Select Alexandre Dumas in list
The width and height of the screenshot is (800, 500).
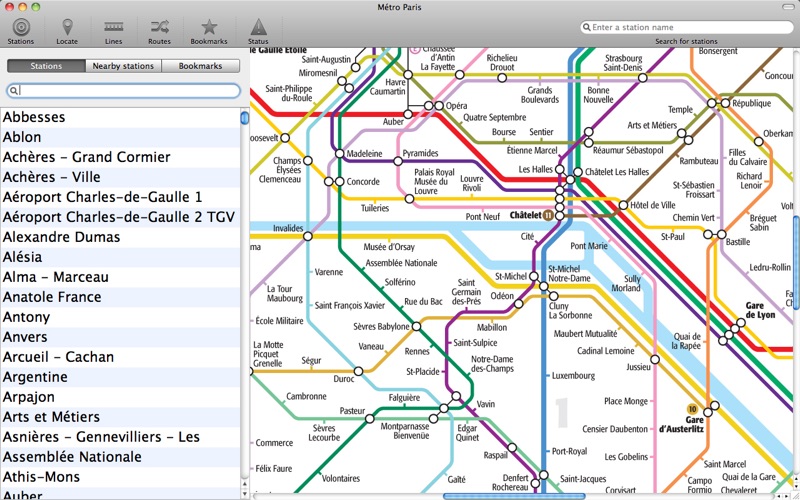[x=120, y=237]
